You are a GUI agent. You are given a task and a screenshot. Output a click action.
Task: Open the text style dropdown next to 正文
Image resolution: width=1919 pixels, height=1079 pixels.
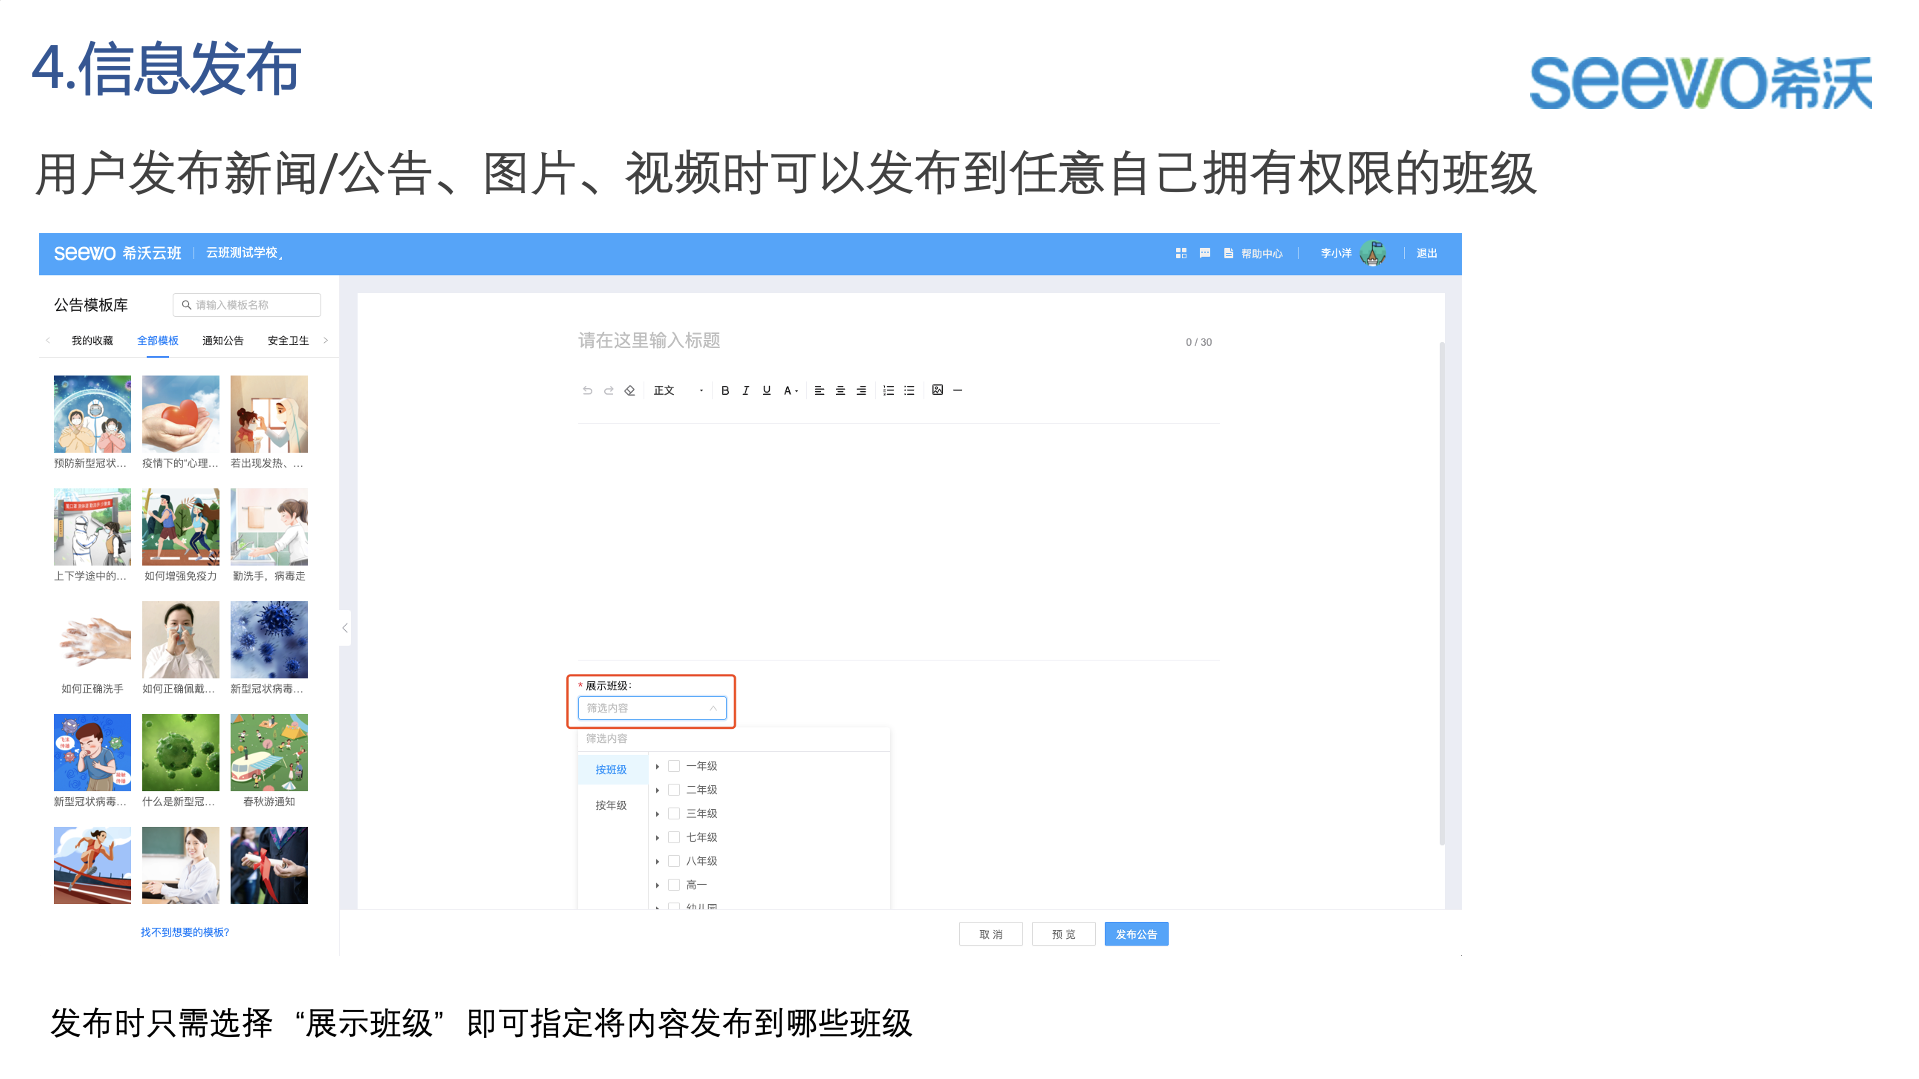tap(702, 390)
